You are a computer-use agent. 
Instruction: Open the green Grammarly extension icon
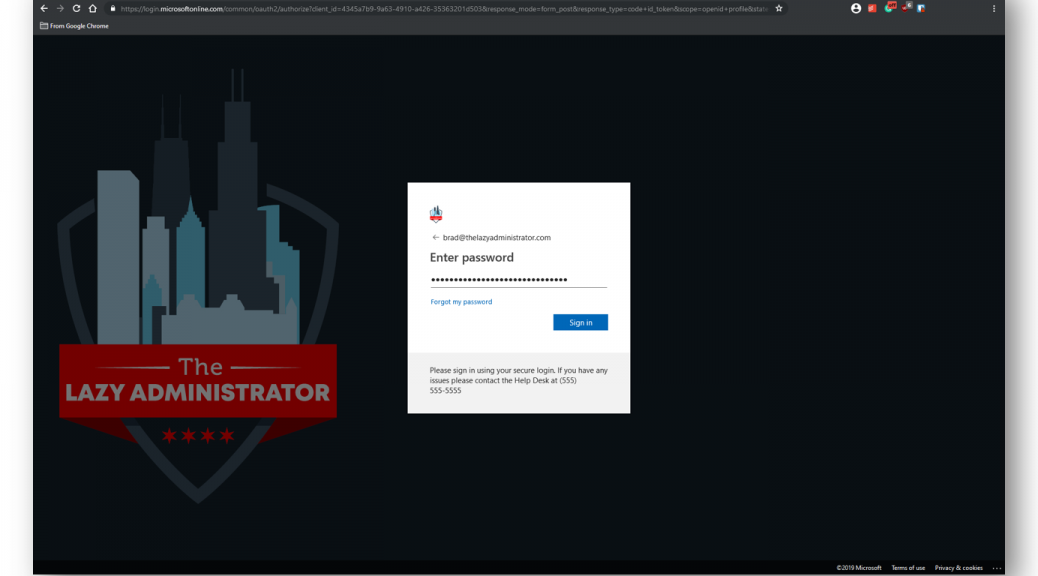[890, 8]
